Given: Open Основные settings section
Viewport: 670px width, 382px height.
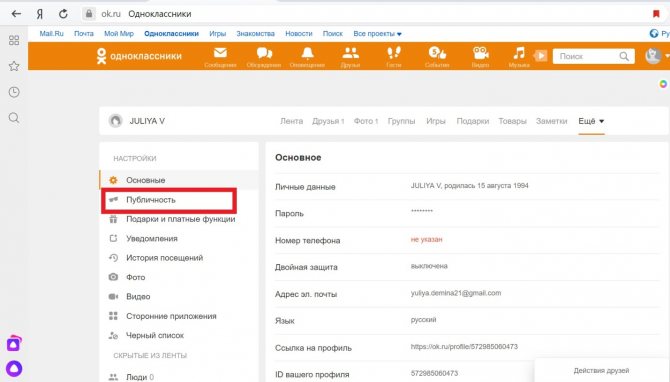Looking at the screenshot, I should (179, 180).
